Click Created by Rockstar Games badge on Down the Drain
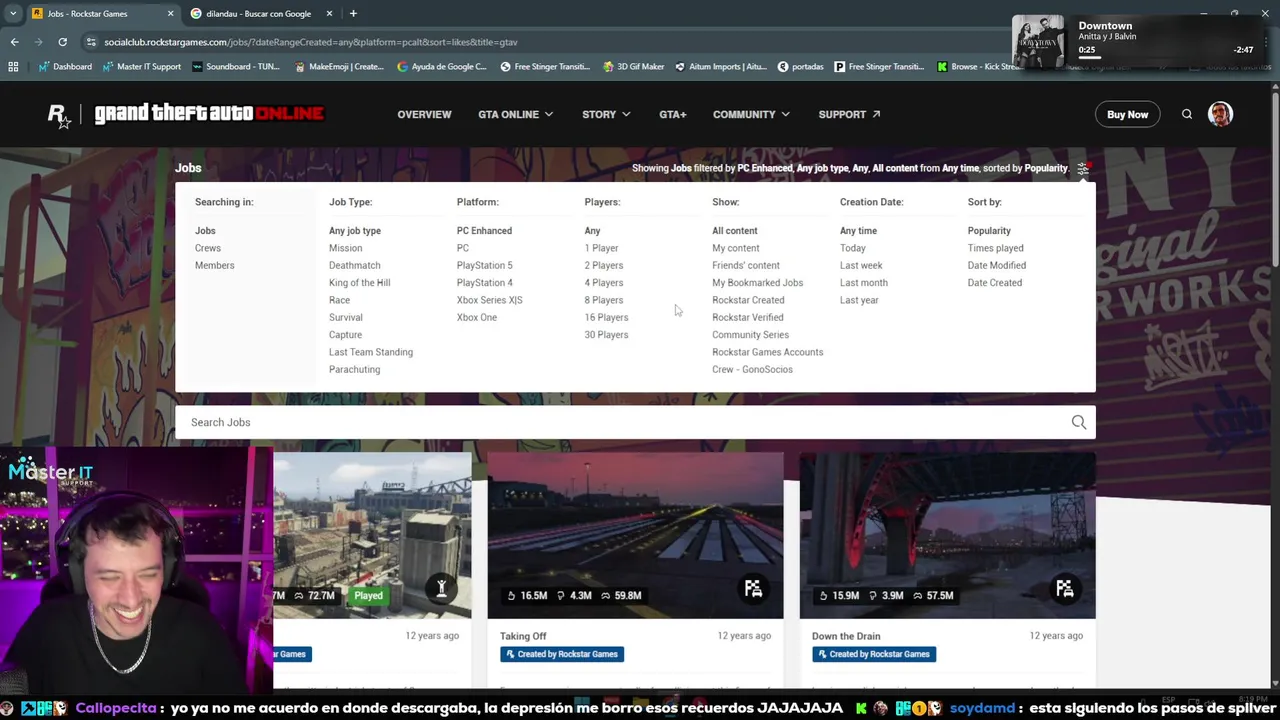The height and width of the screenshot is (720, 1280). coord(874,654)
